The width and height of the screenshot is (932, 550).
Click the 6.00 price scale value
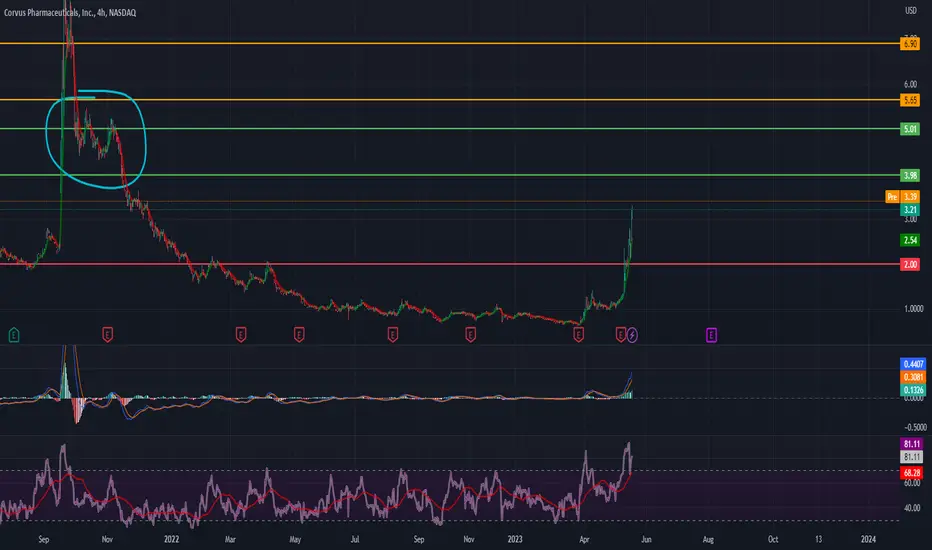(x=910, y=84)
